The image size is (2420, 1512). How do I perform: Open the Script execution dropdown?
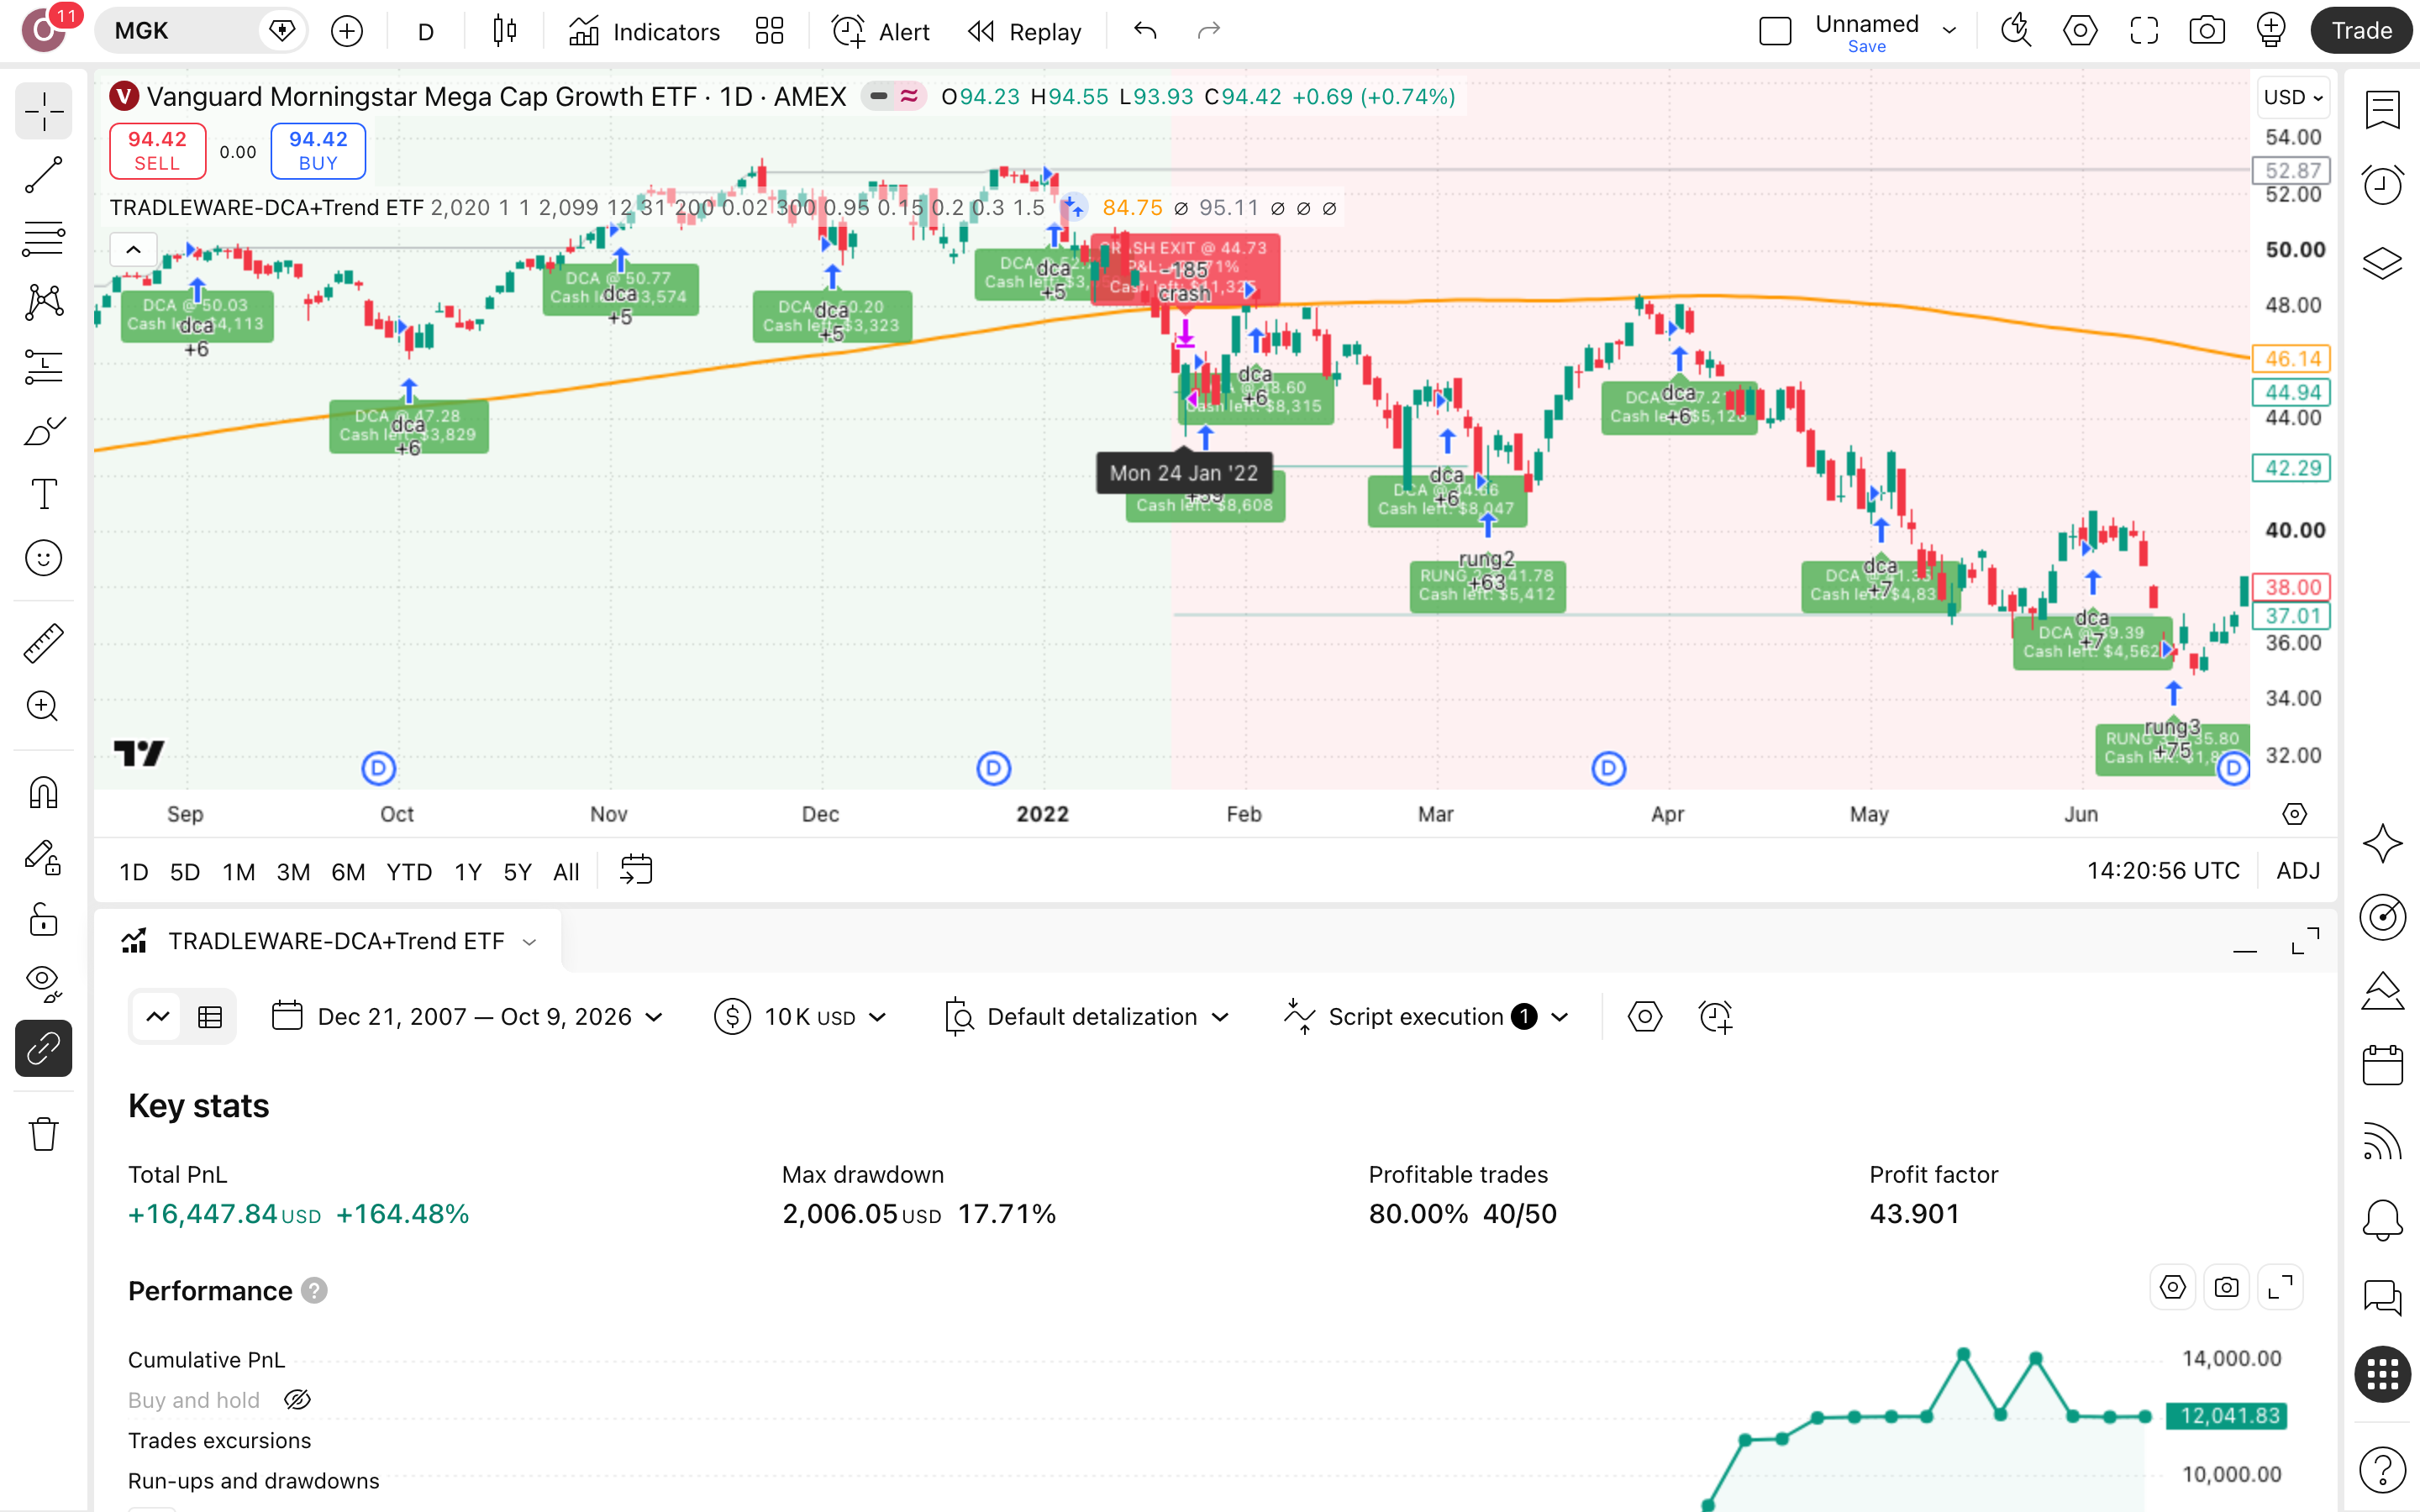(x=1426, y=1017)
